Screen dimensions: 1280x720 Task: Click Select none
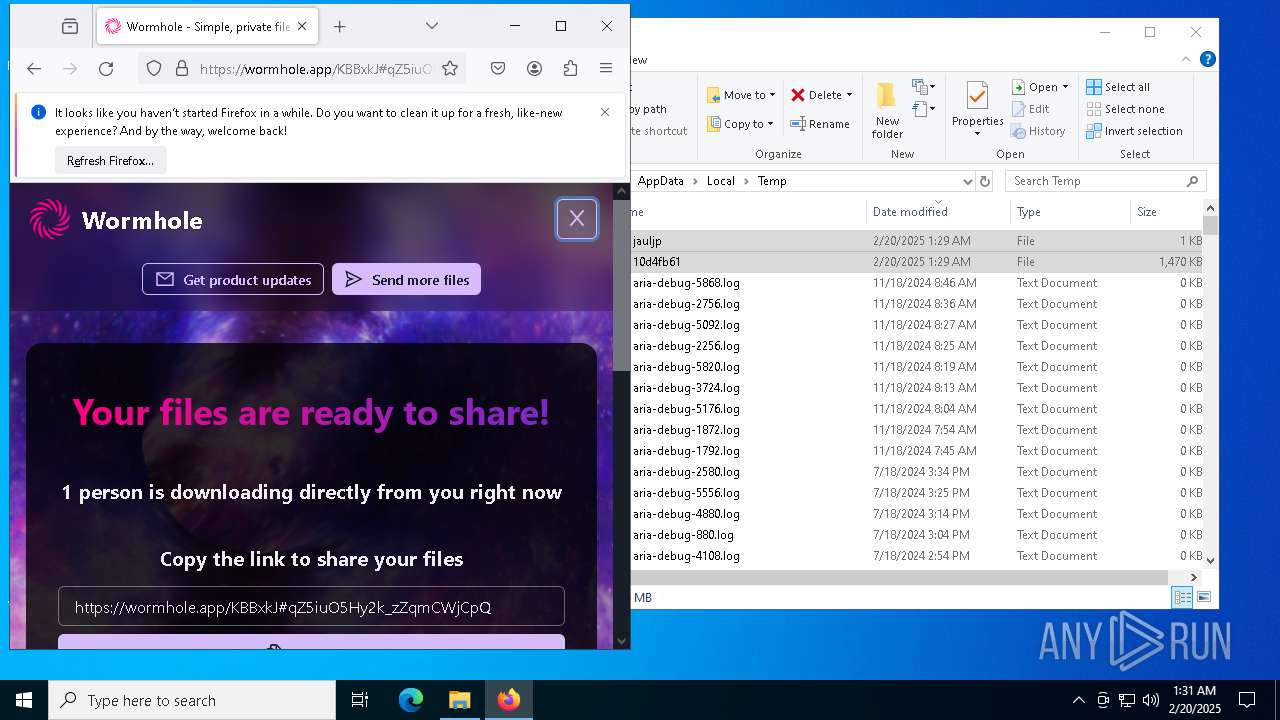coord(1125,109)
